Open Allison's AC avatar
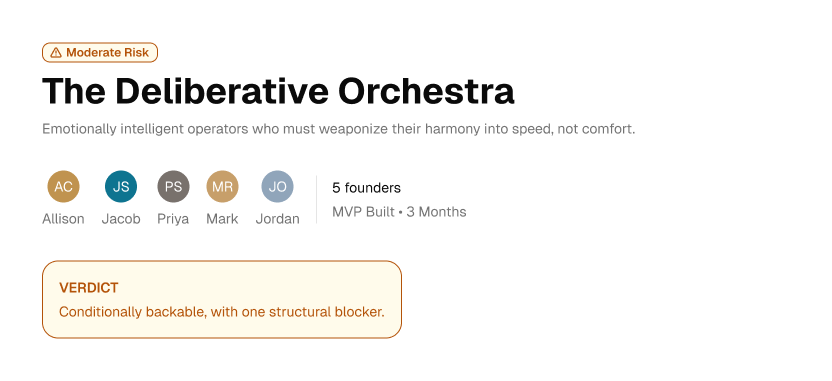Screen dimensions: 832x381 click(63, 187)
